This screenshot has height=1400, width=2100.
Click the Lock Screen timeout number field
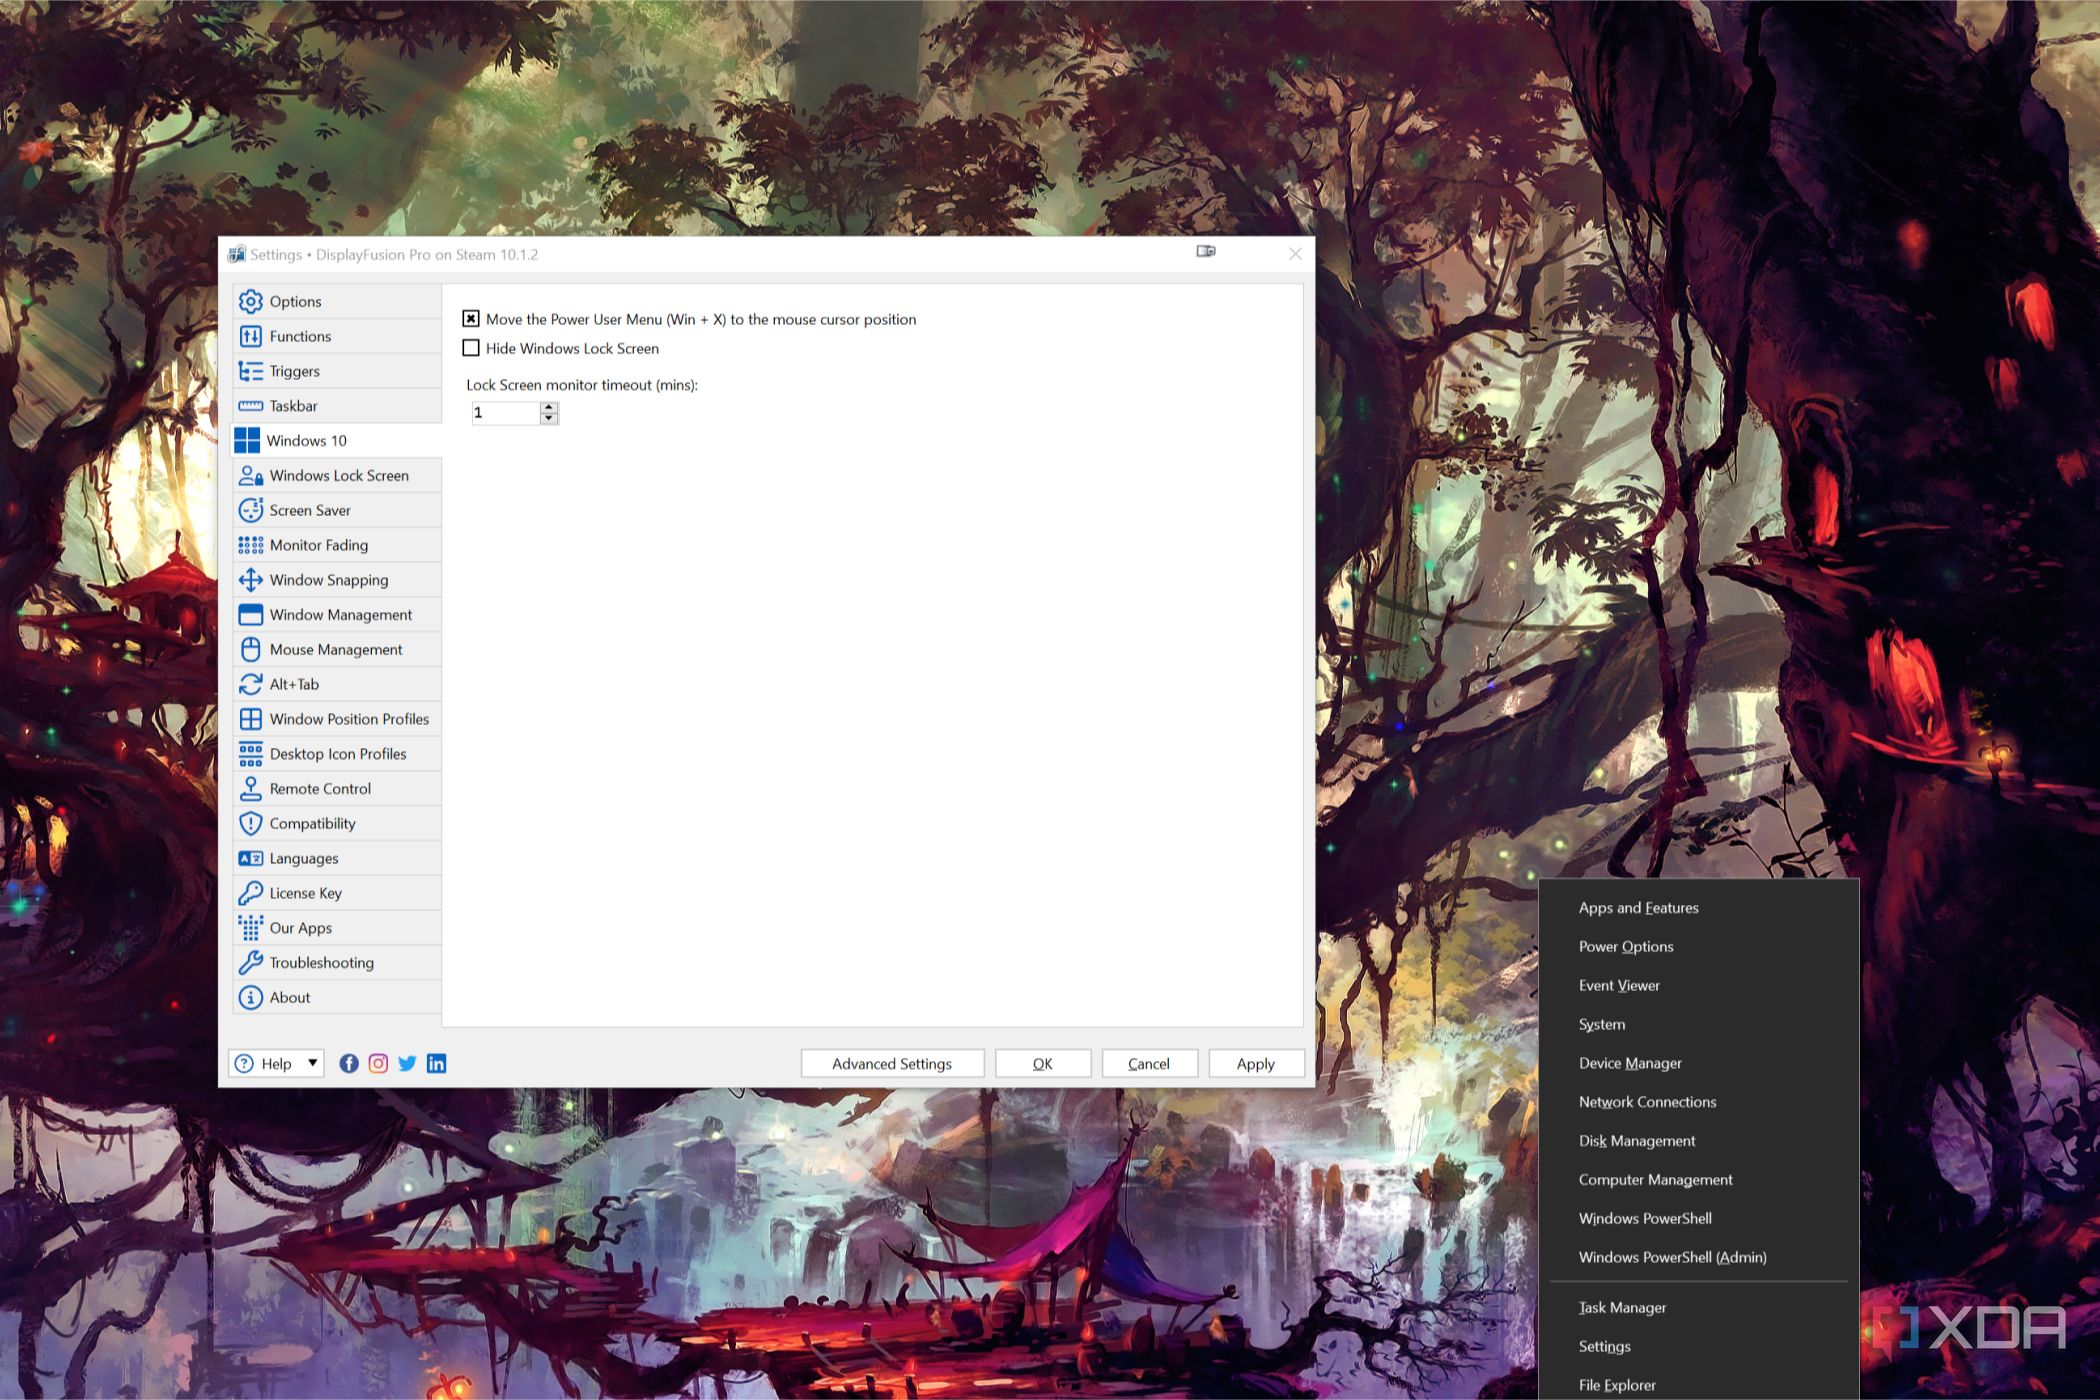click(x=505, y=413)
